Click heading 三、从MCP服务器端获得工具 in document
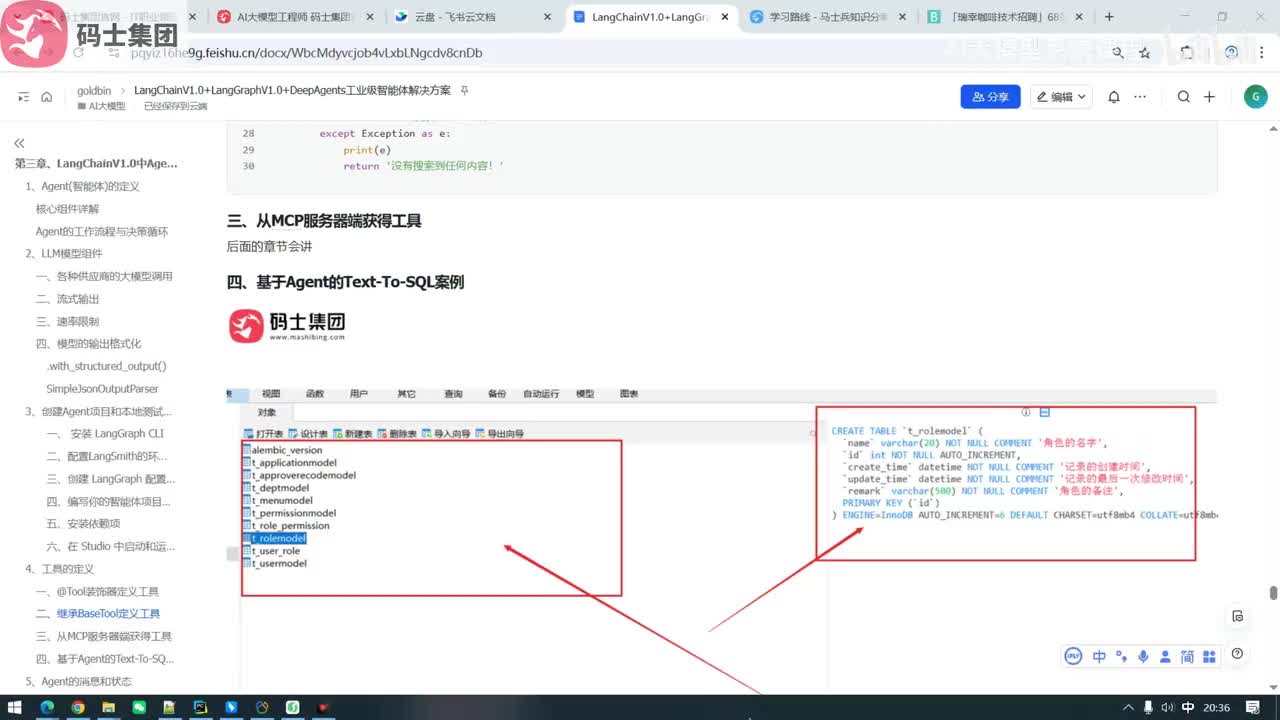The height and width of the screenshot is (720, 1280). tap(324, 221)
